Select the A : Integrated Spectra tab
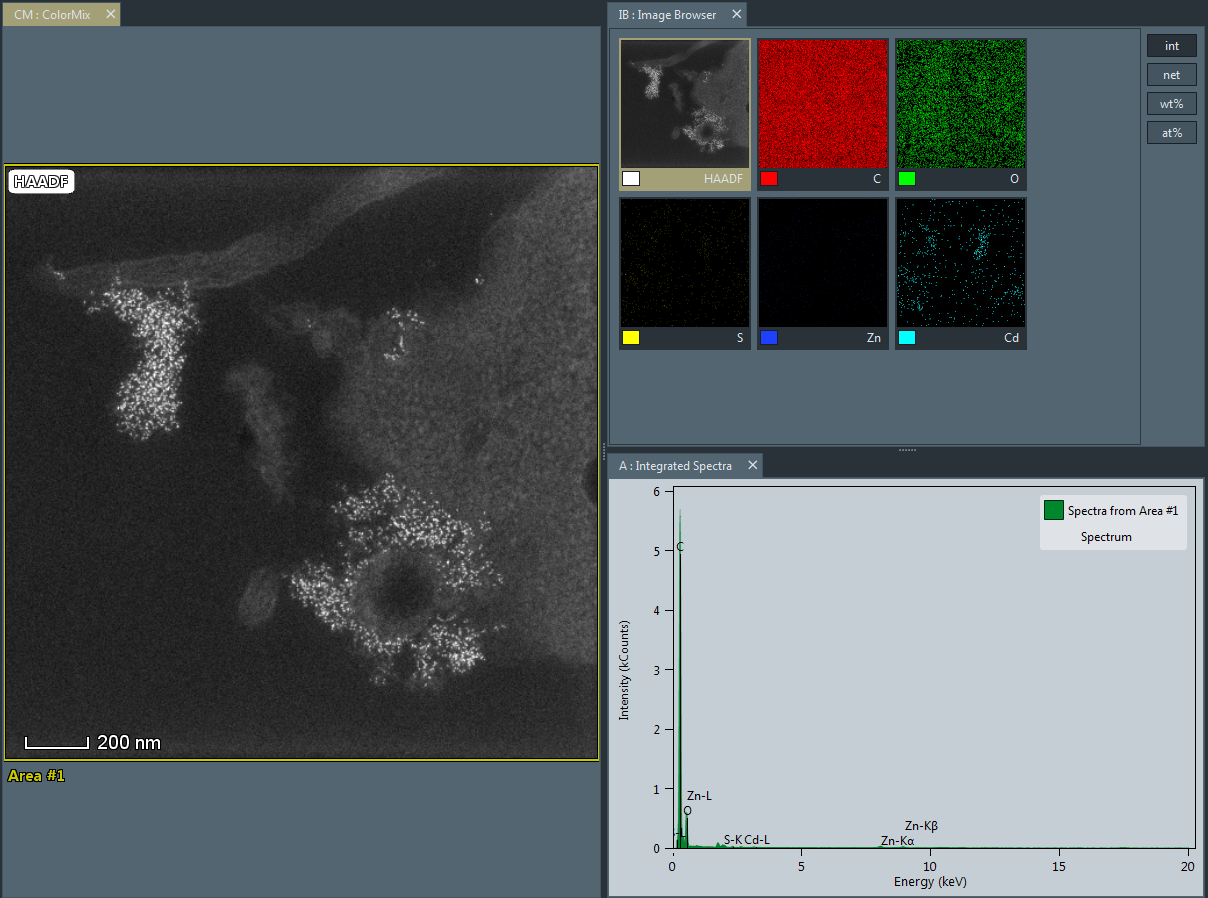The width and height of the screenshot is (1208, 898). click(677, 465)
